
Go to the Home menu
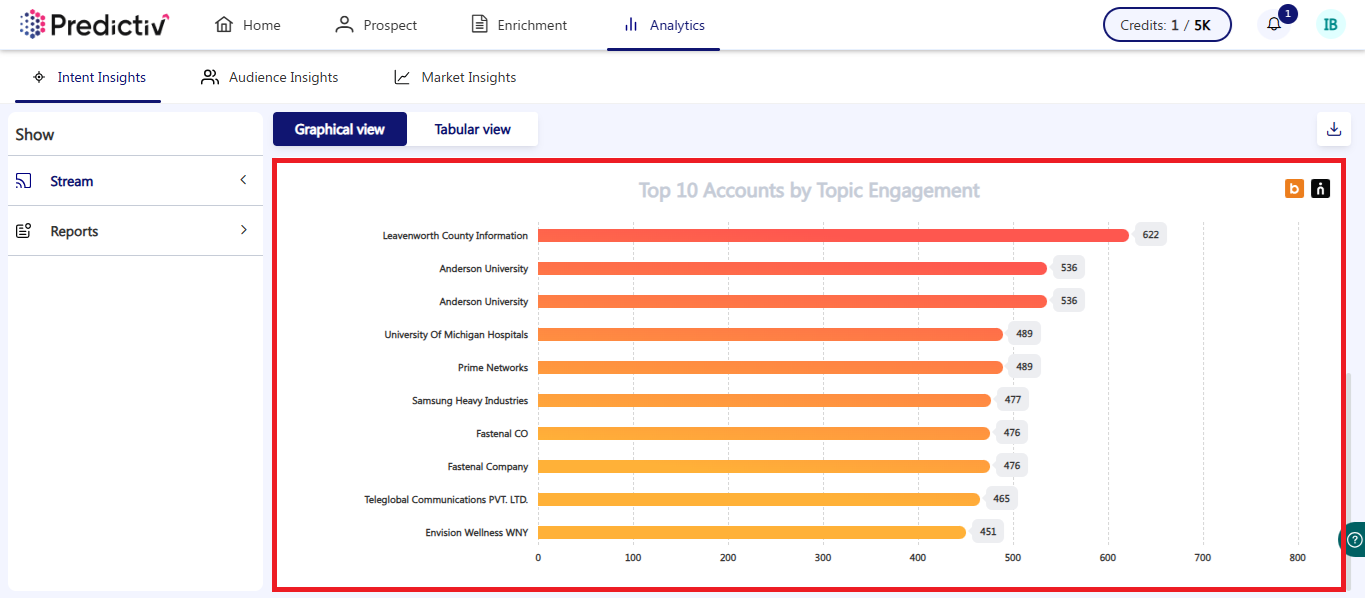248,25
